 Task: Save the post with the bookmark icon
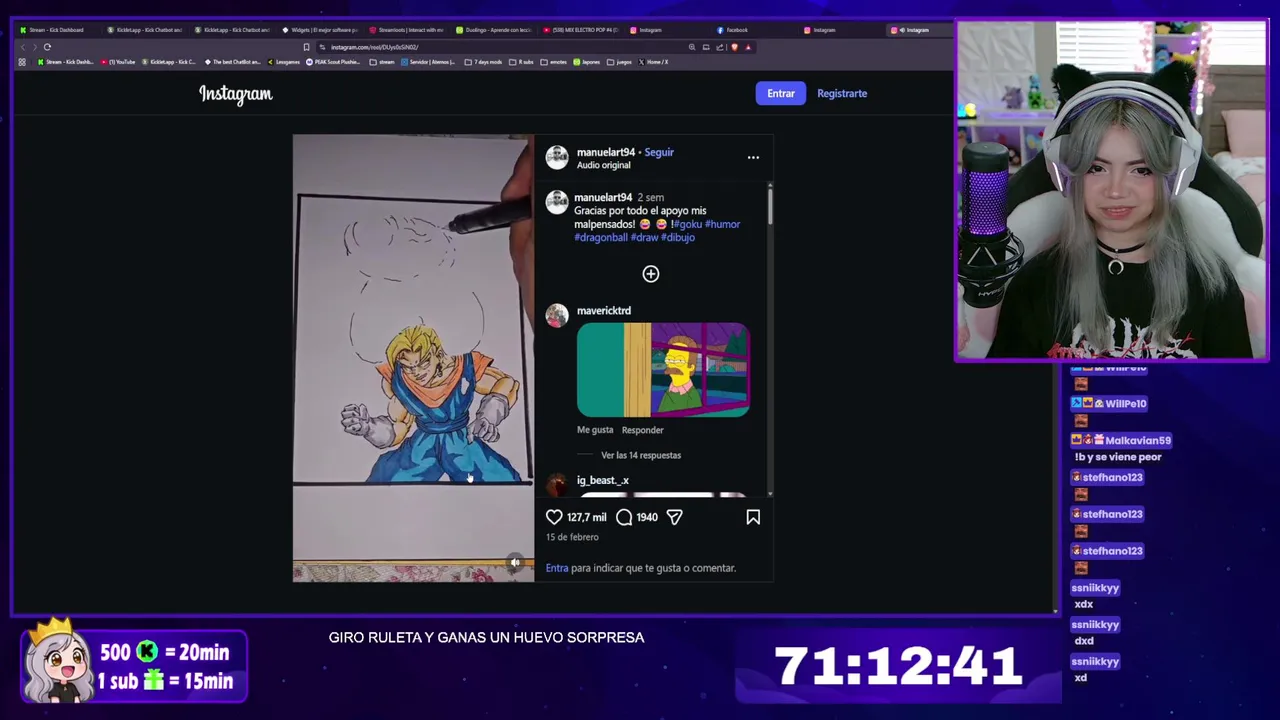[753, 517]
